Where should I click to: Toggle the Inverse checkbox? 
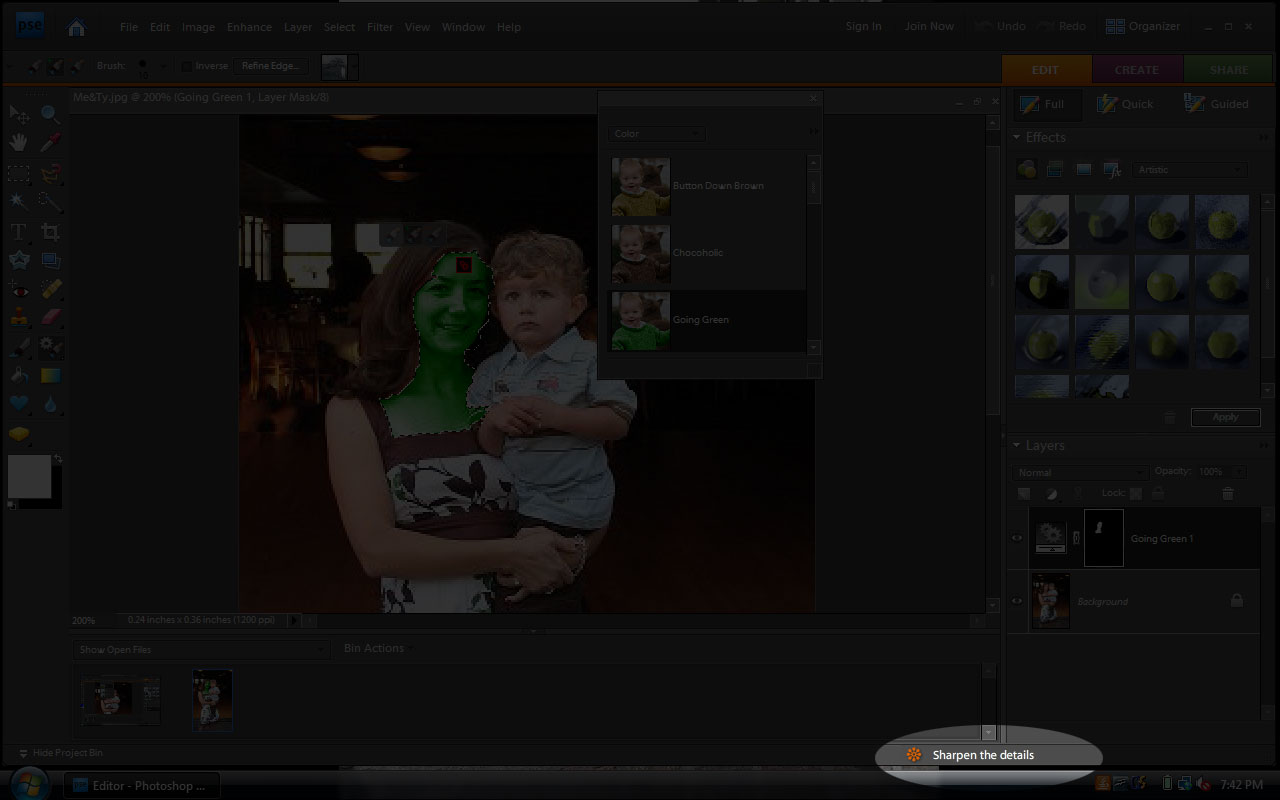click(187, 66)
